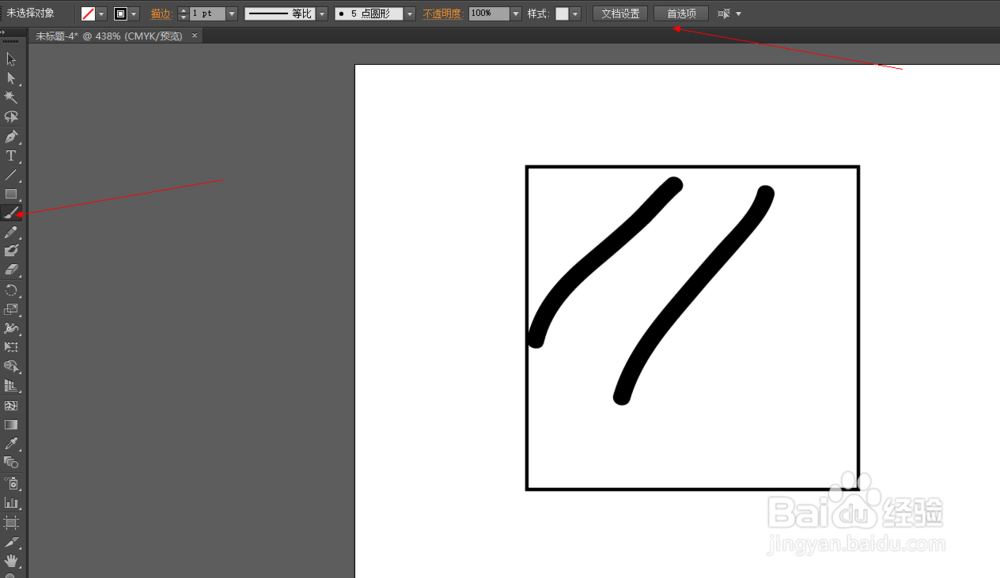Select the Direct Selection tool
The image size is (1000, 578).
click(x=11, y=78)
